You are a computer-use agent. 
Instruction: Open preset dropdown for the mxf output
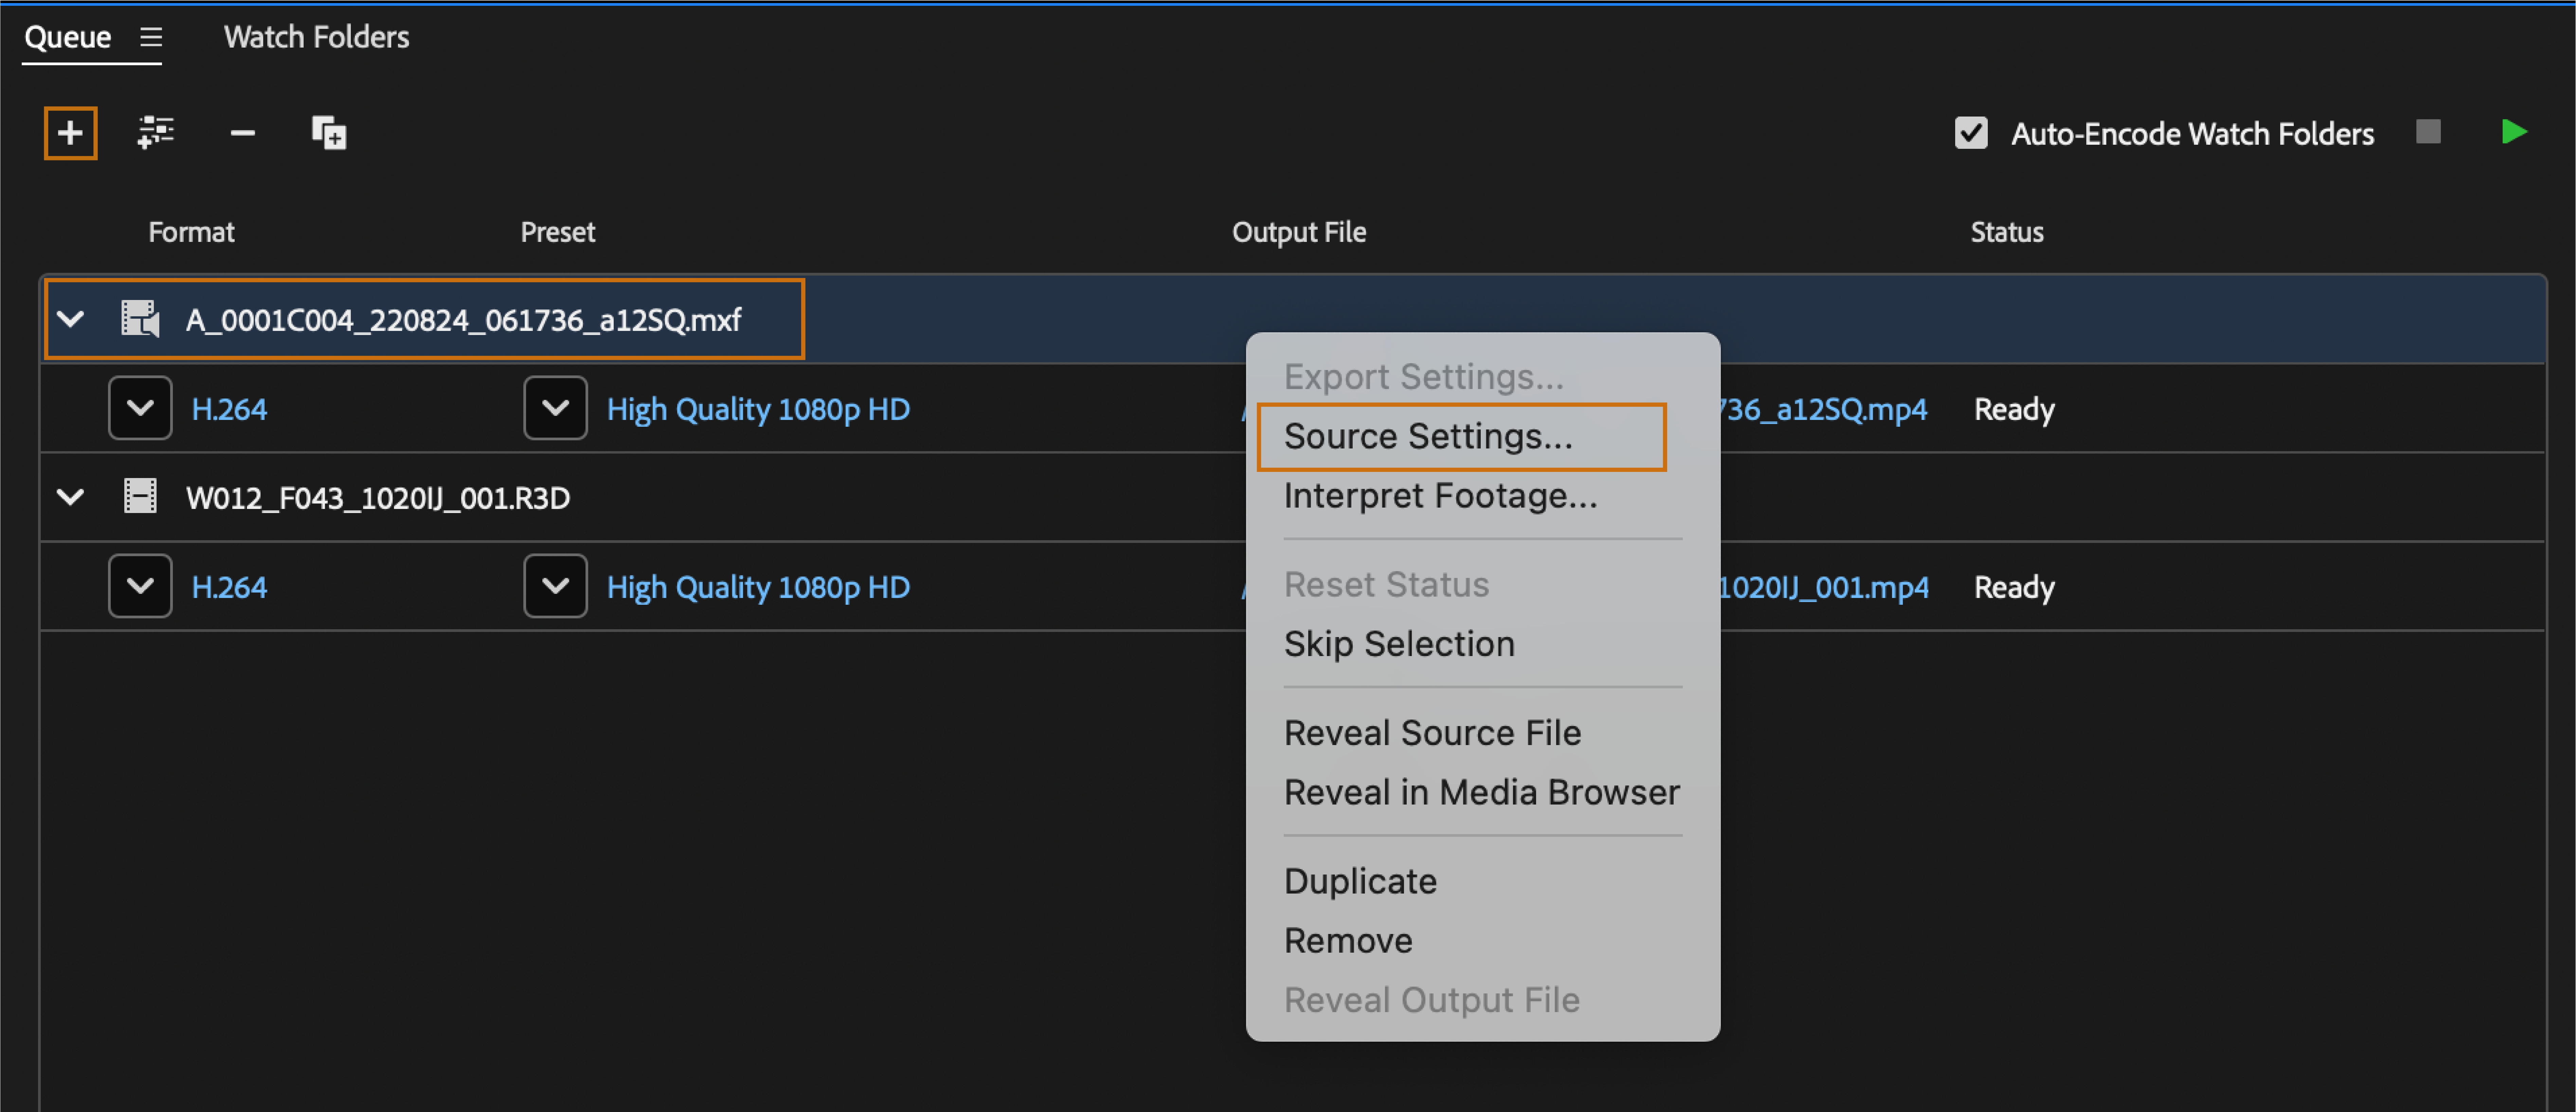coord(555,408)
